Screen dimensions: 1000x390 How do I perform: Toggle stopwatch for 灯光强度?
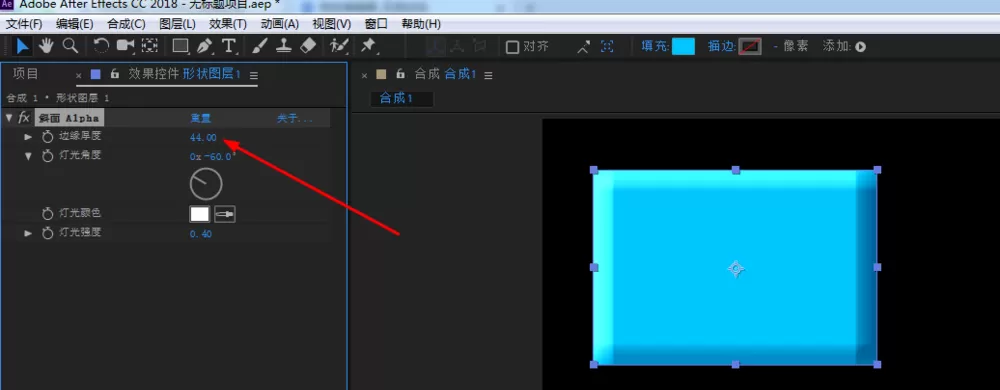point(47,234)
